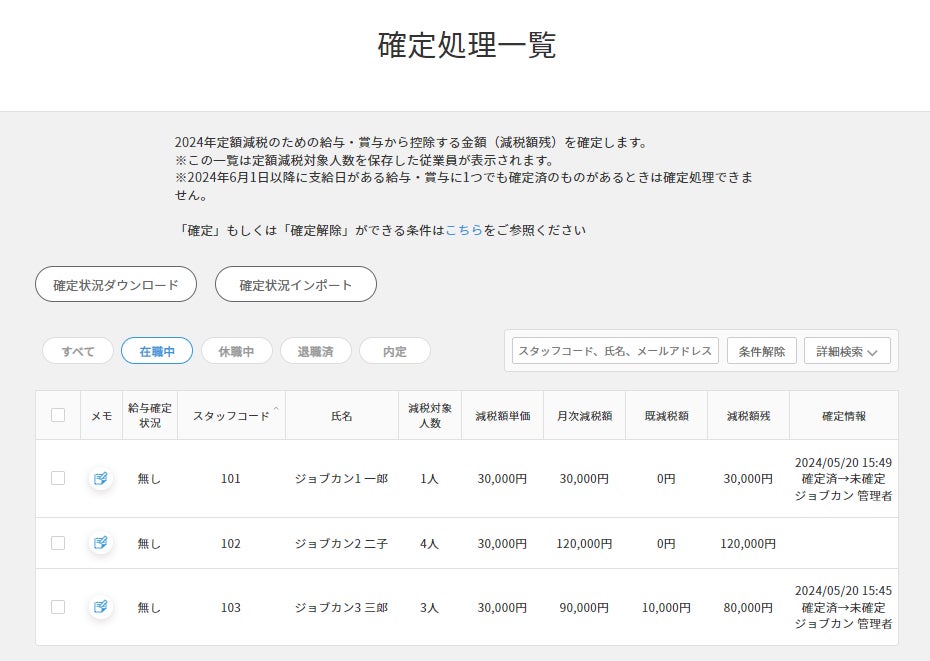This screenshot has height=661, width=930.
Task: Open memo icon for staff 102
Action: 101,543
